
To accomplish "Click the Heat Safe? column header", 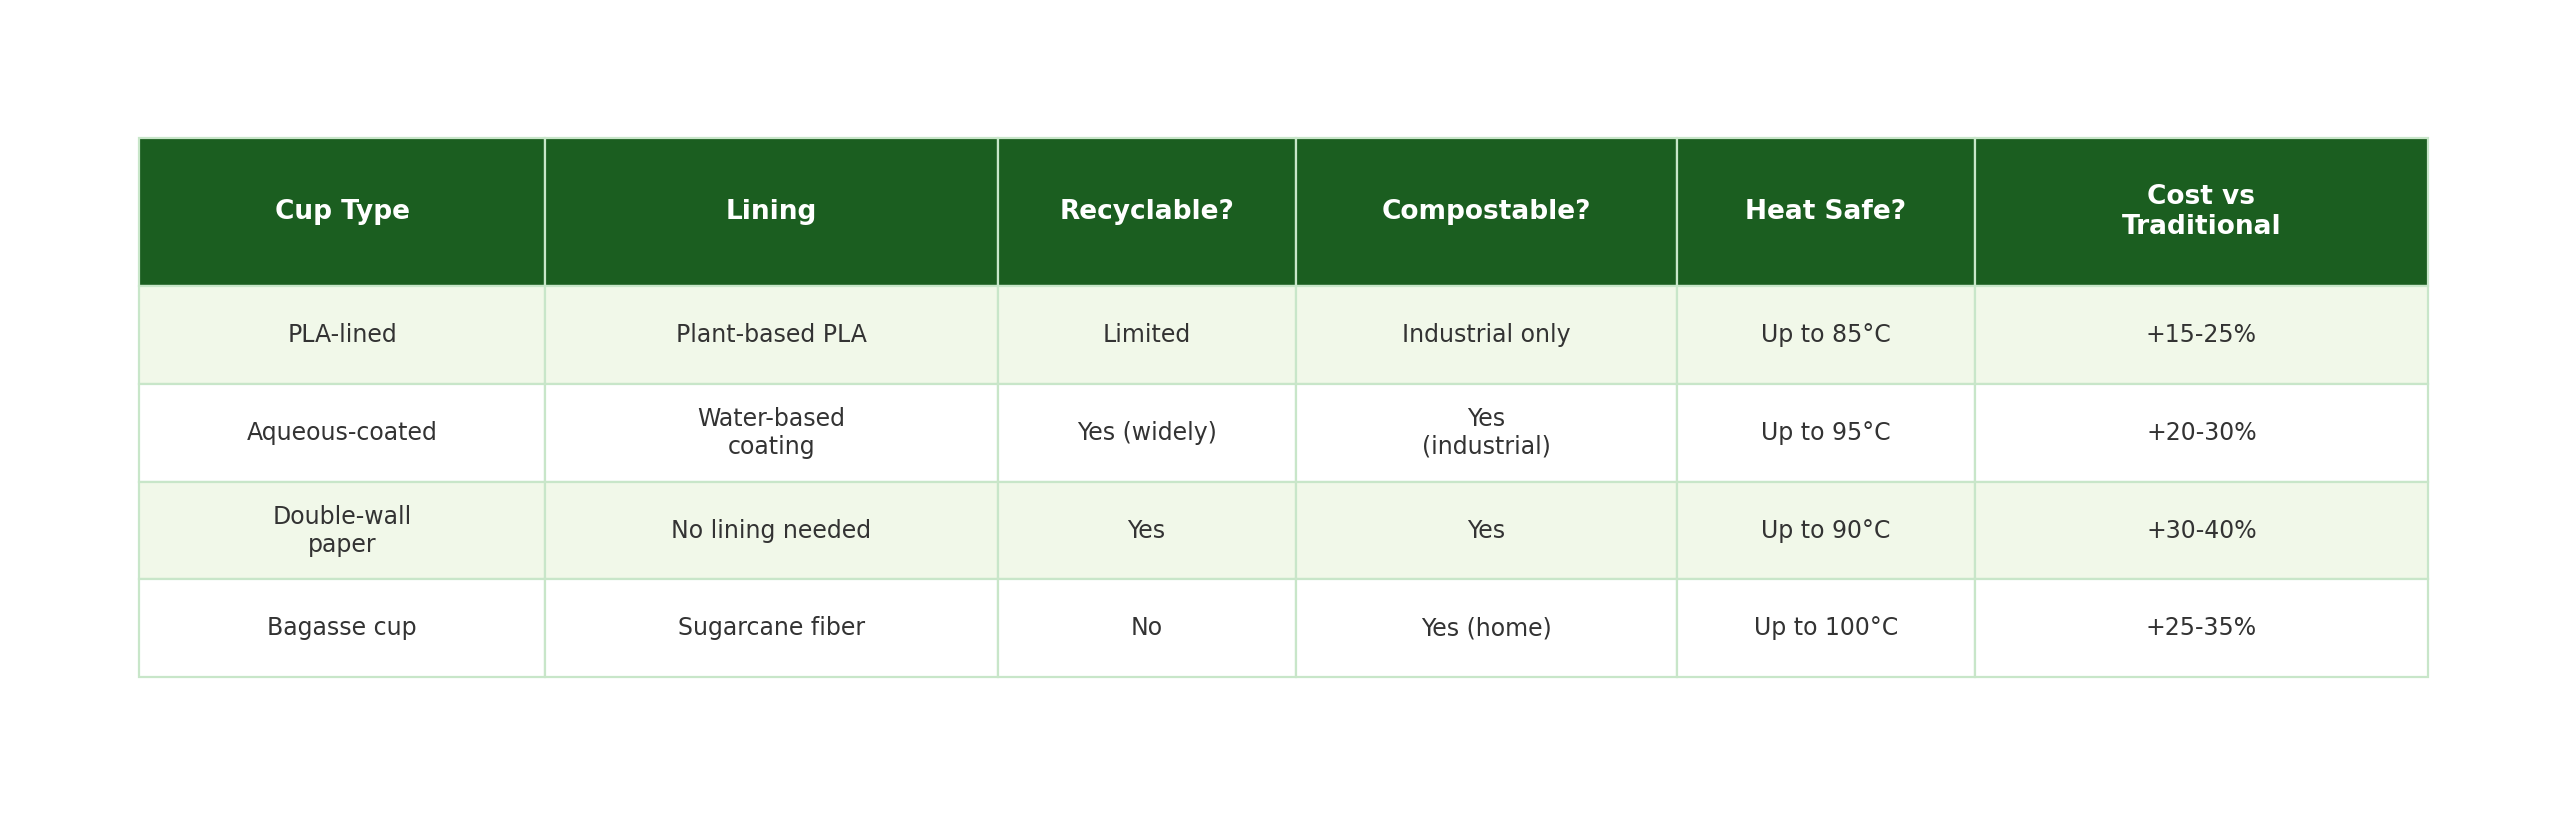I will (x=1825, y=211).
